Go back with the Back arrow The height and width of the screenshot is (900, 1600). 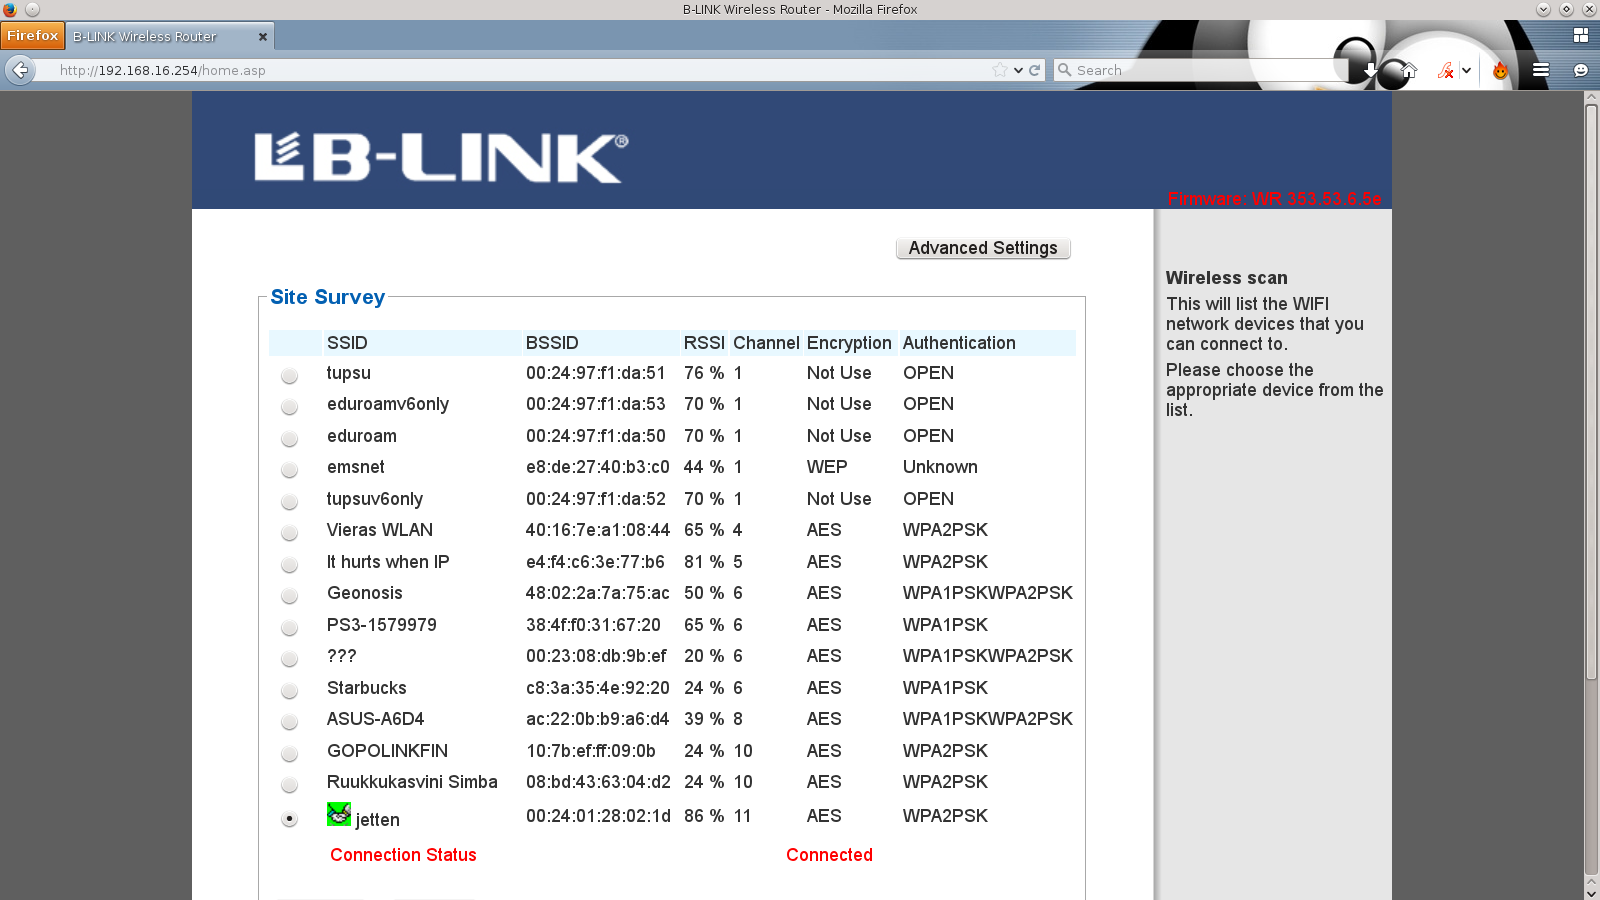(x=20, y=70)
